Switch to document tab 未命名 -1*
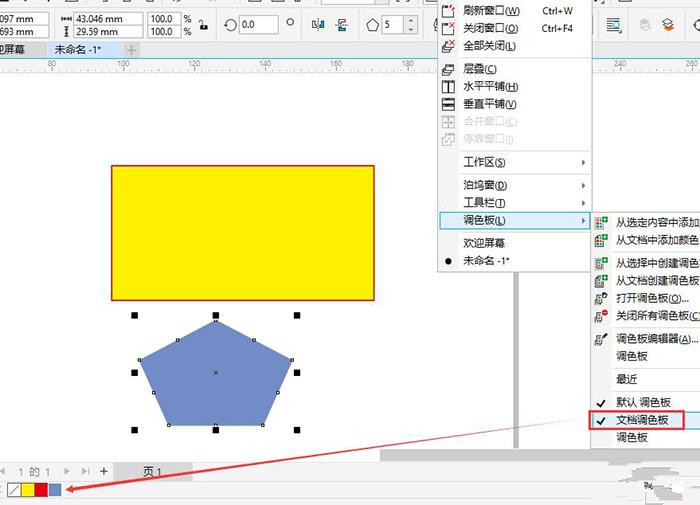The width and height of the screenshot is (700, 505). pos(77,50)
